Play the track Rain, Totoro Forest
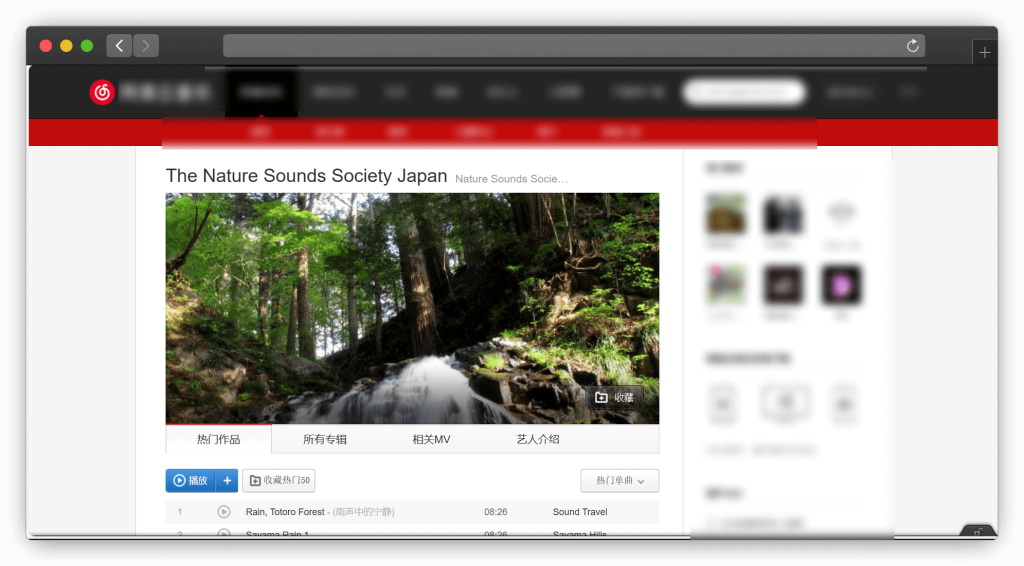 click(224, 512)
